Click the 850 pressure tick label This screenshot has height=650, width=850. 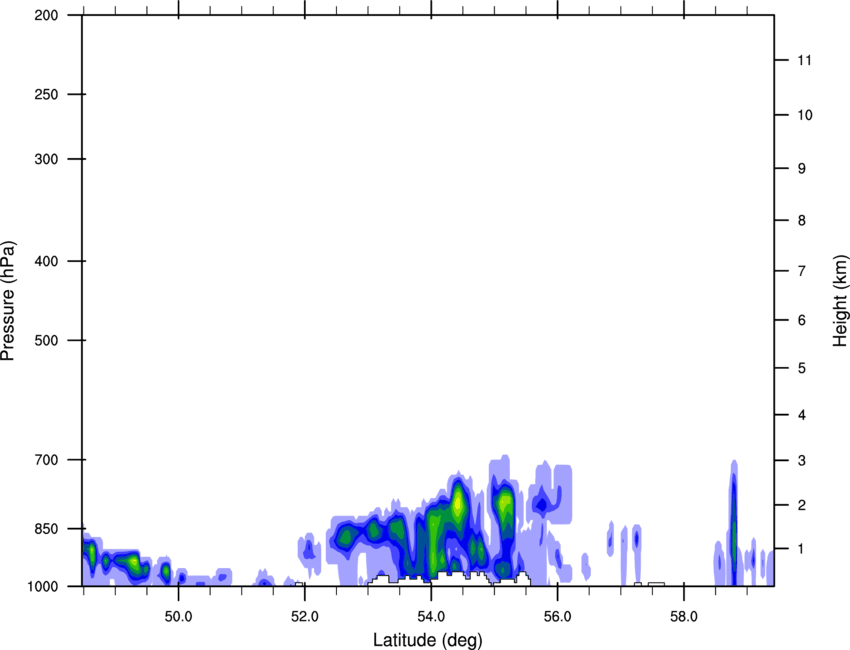46,529
